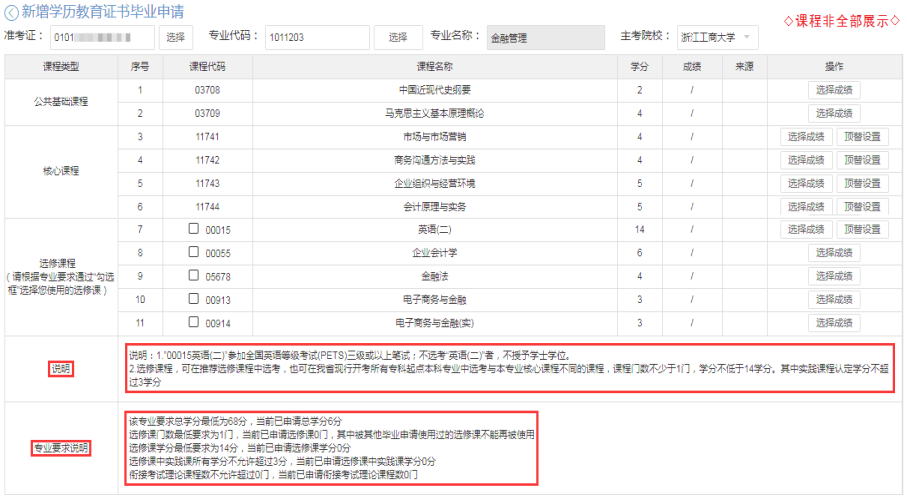The width and height of the screenshot is (907, 500).
Task: Click 选择 button next to 准考证 field
Action: click(175, 37)
